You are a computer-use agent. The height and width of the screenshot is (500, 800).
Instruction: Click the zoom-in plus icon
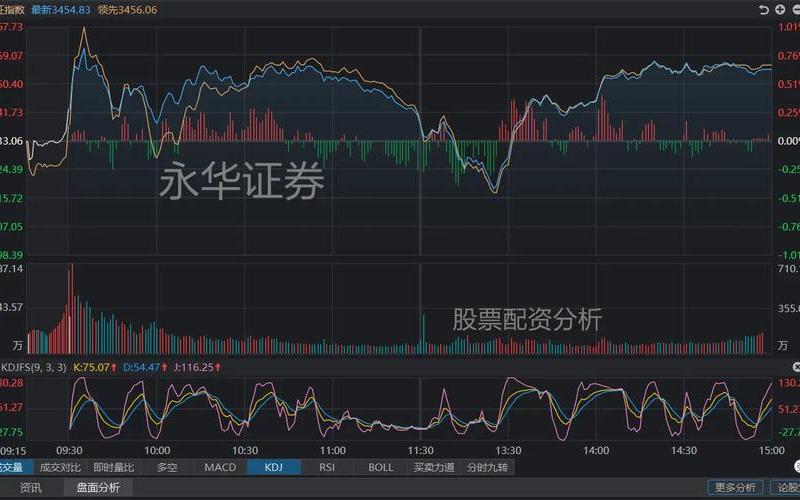(780, 10)
